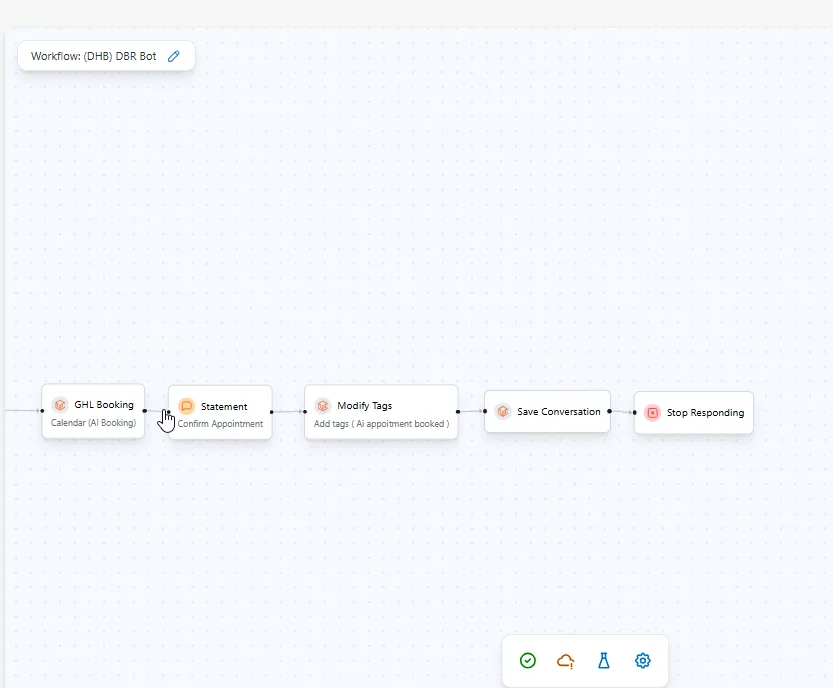
Task: Click Modify Tags node's input connector dot
Action: click(305, 412)
